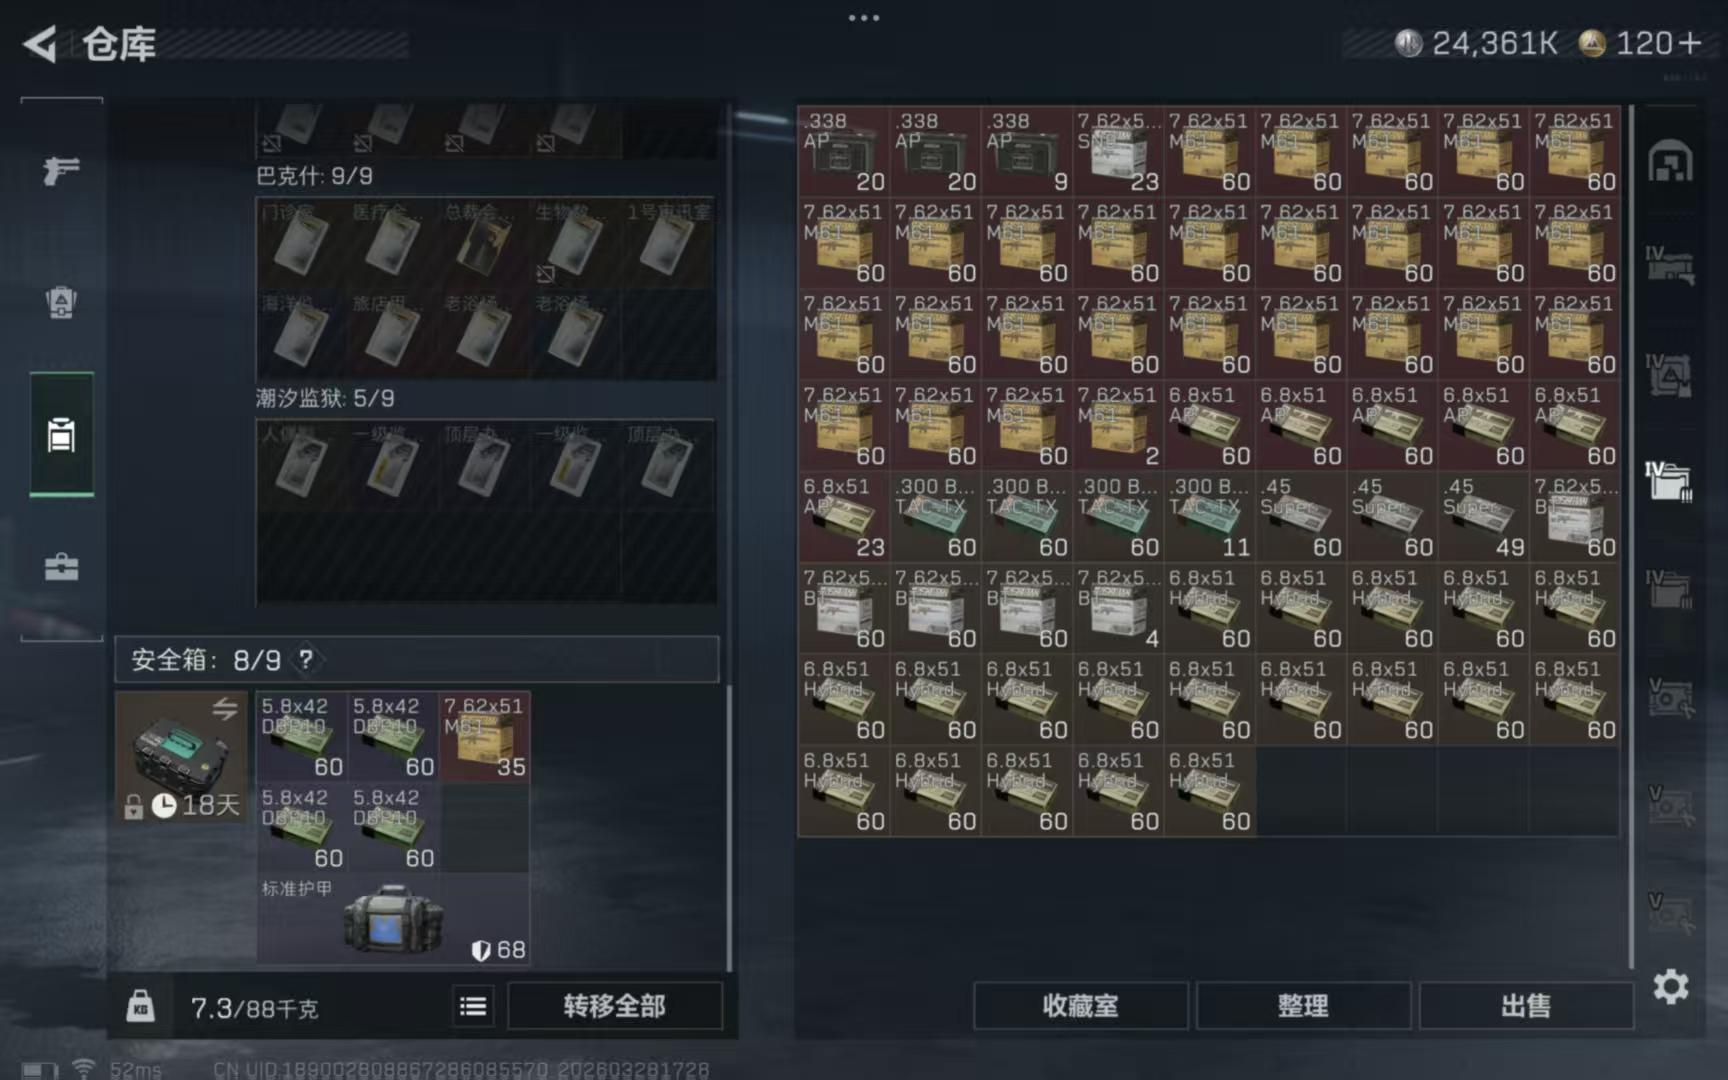The width and height of the screenshot is (1728, 1080).
Task: Select the 7.62x5 SN stack of 23
Action: (x=1118, y=151)
